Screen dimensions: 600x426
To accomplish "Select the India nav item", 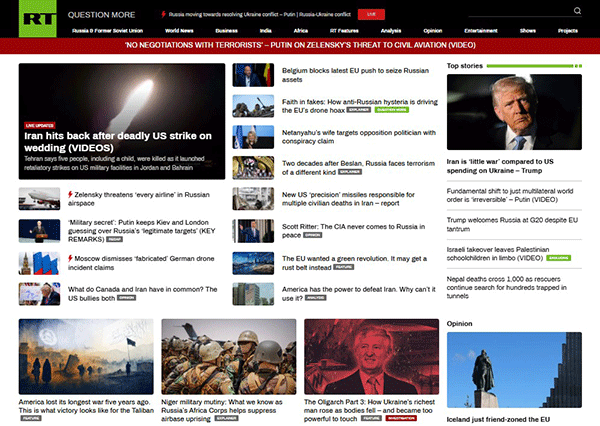I will [266, 31].
